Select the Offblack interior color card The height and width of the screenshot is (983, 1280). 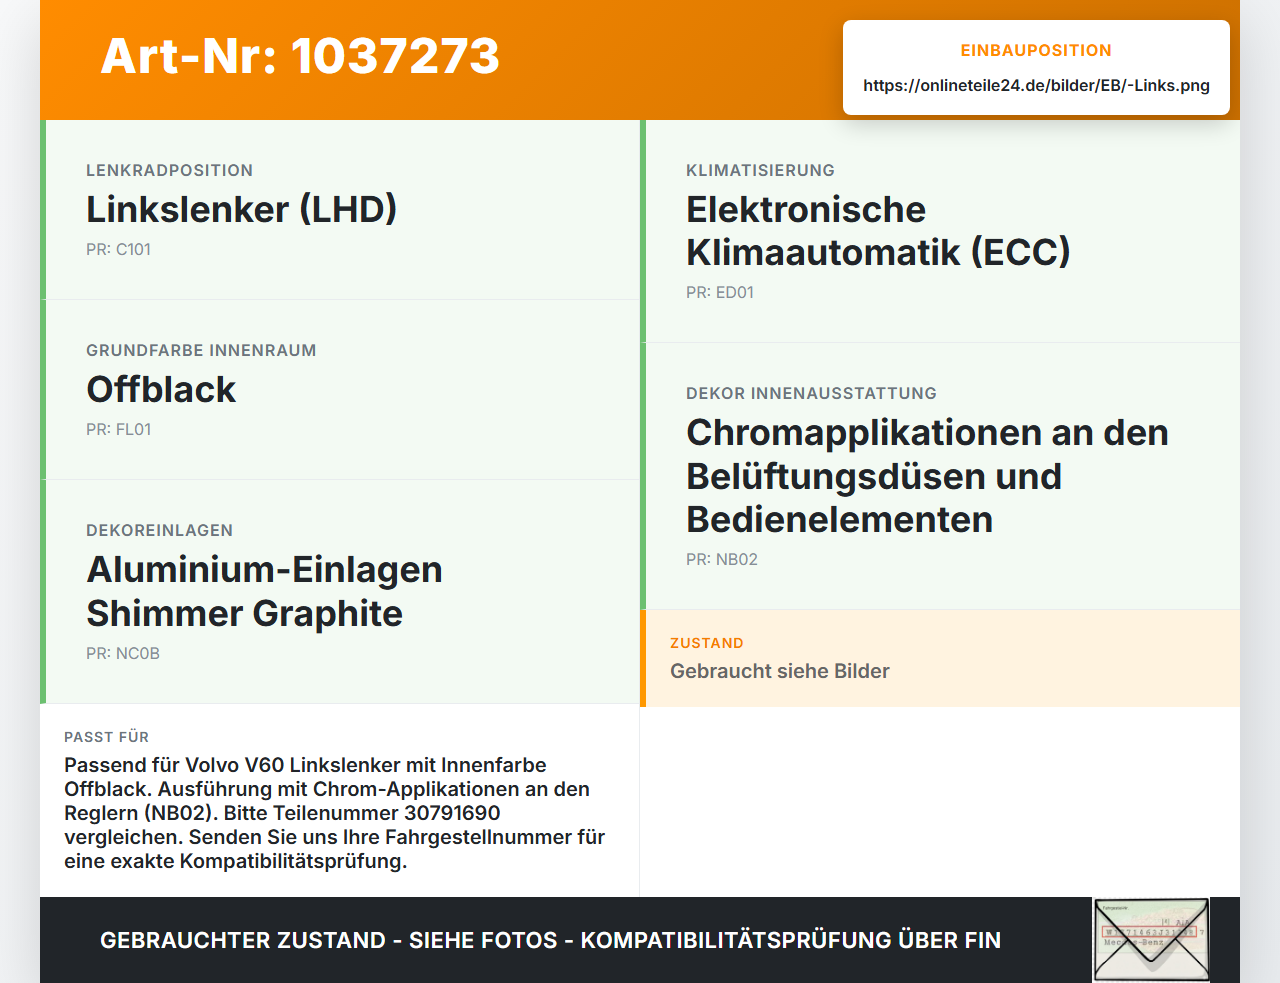click(340, 390)
